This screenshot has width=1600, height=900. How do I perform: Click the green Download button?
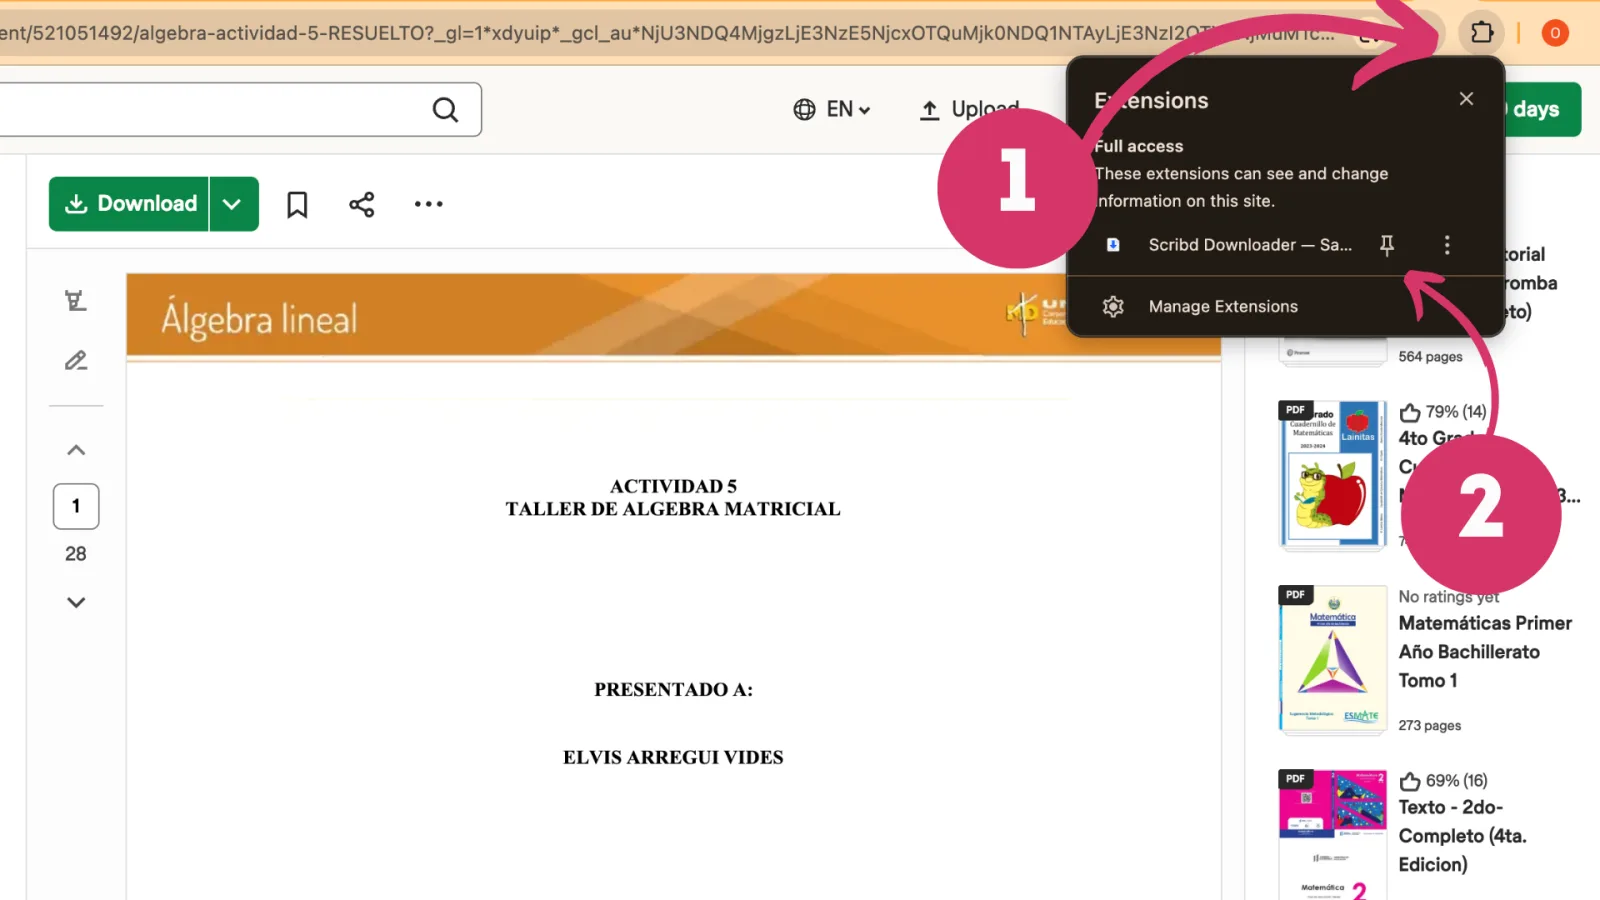(129, 204)
